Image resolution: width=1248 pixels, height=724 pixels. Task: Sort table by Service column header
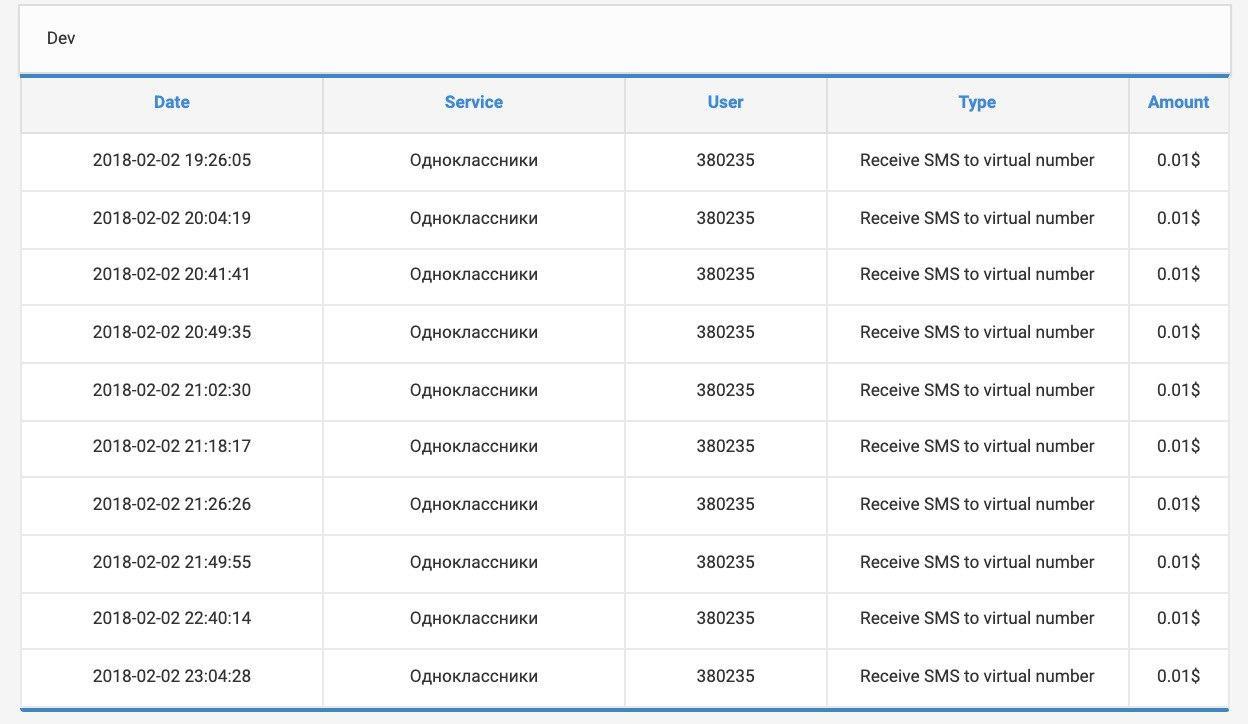[474, 102]
